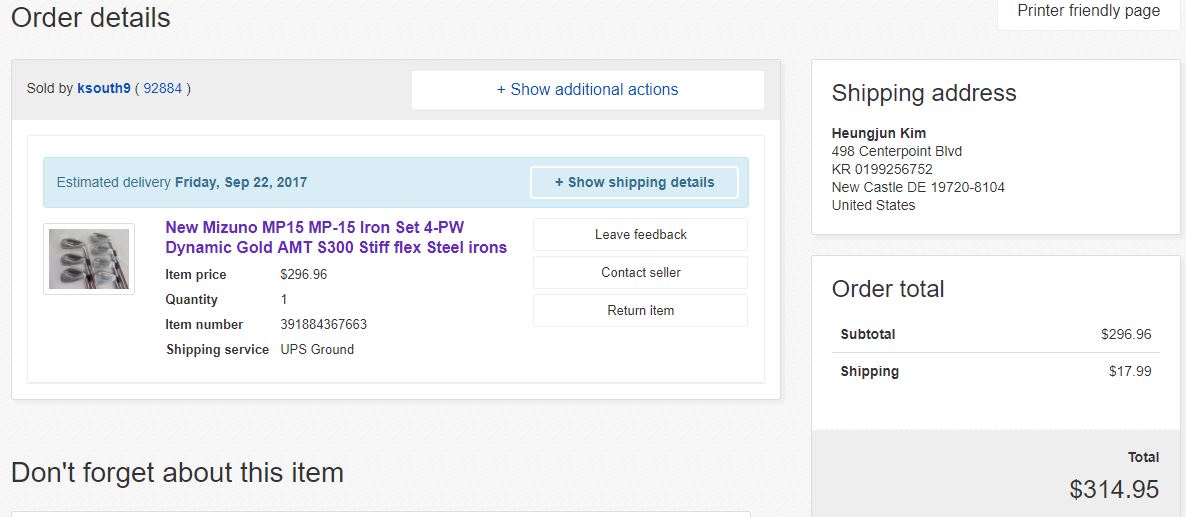Click the Order total heading
This screenshot has height=517, width=1186.
[887, 289]
